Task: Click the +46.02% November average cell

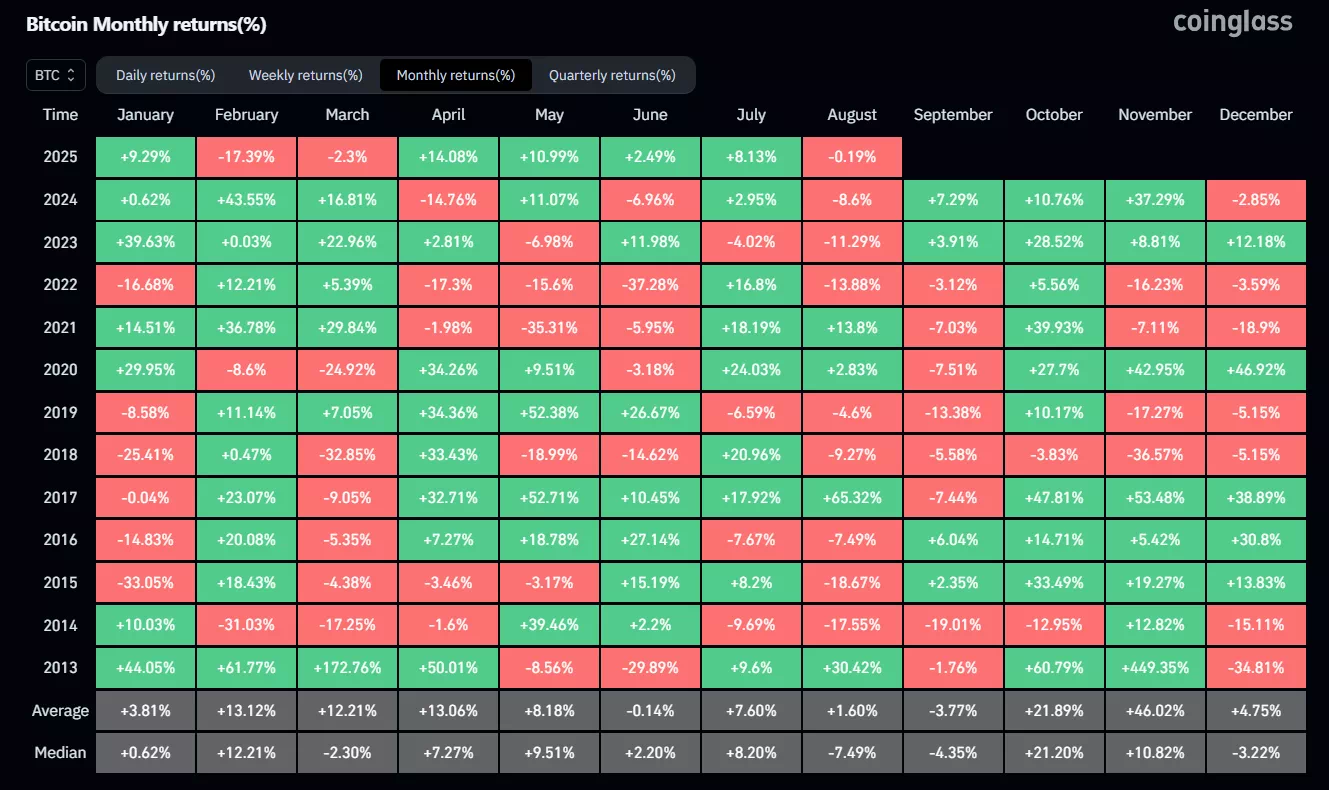Action: click(x=1155, y=711)
